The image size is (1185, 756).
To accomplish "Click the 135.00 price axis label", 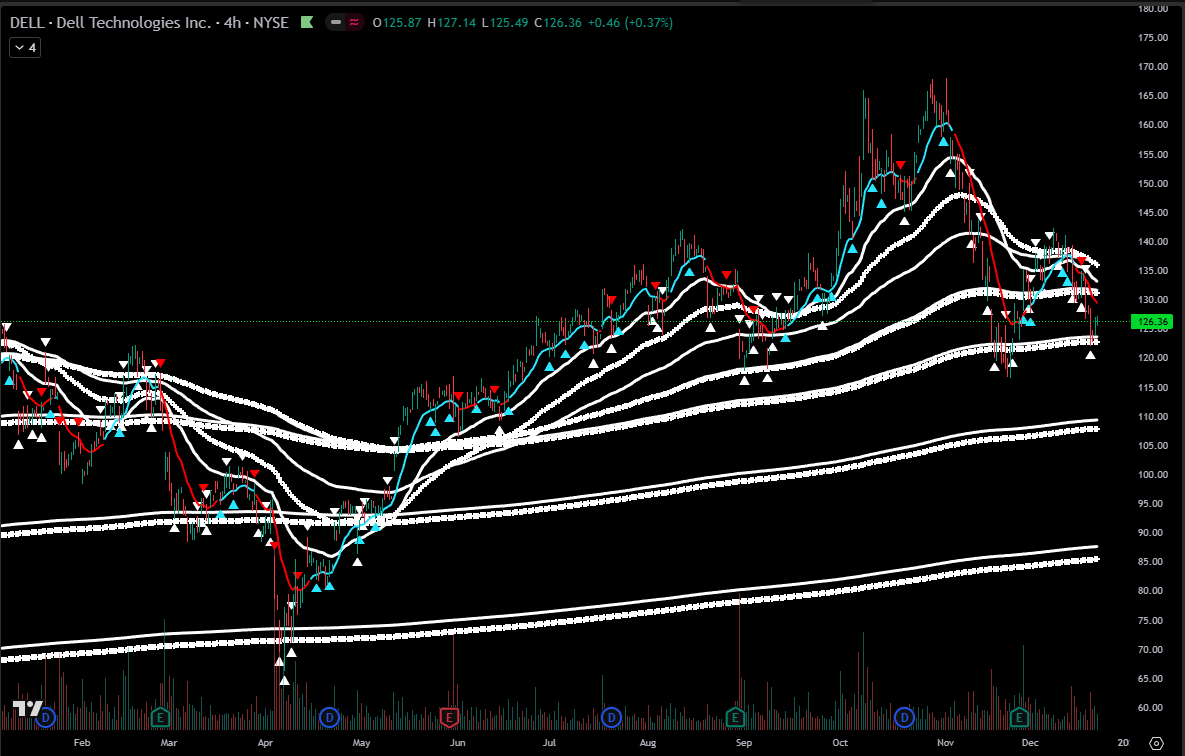I will pos(1153,271).
